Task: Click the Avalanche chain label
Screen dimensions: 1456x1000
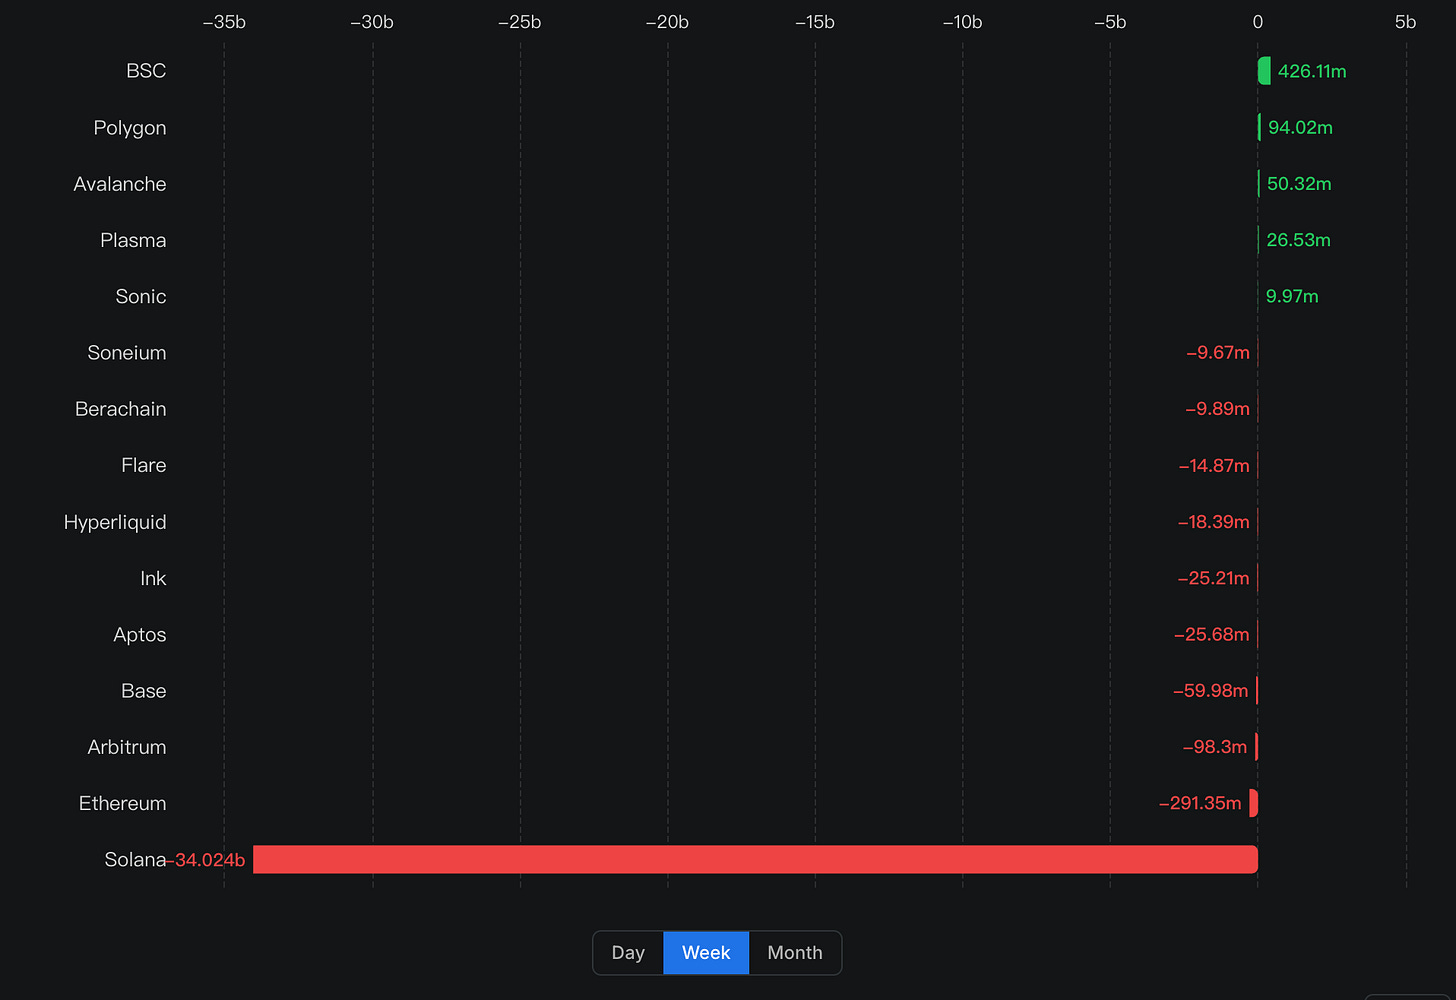Action: coord(120,184)
